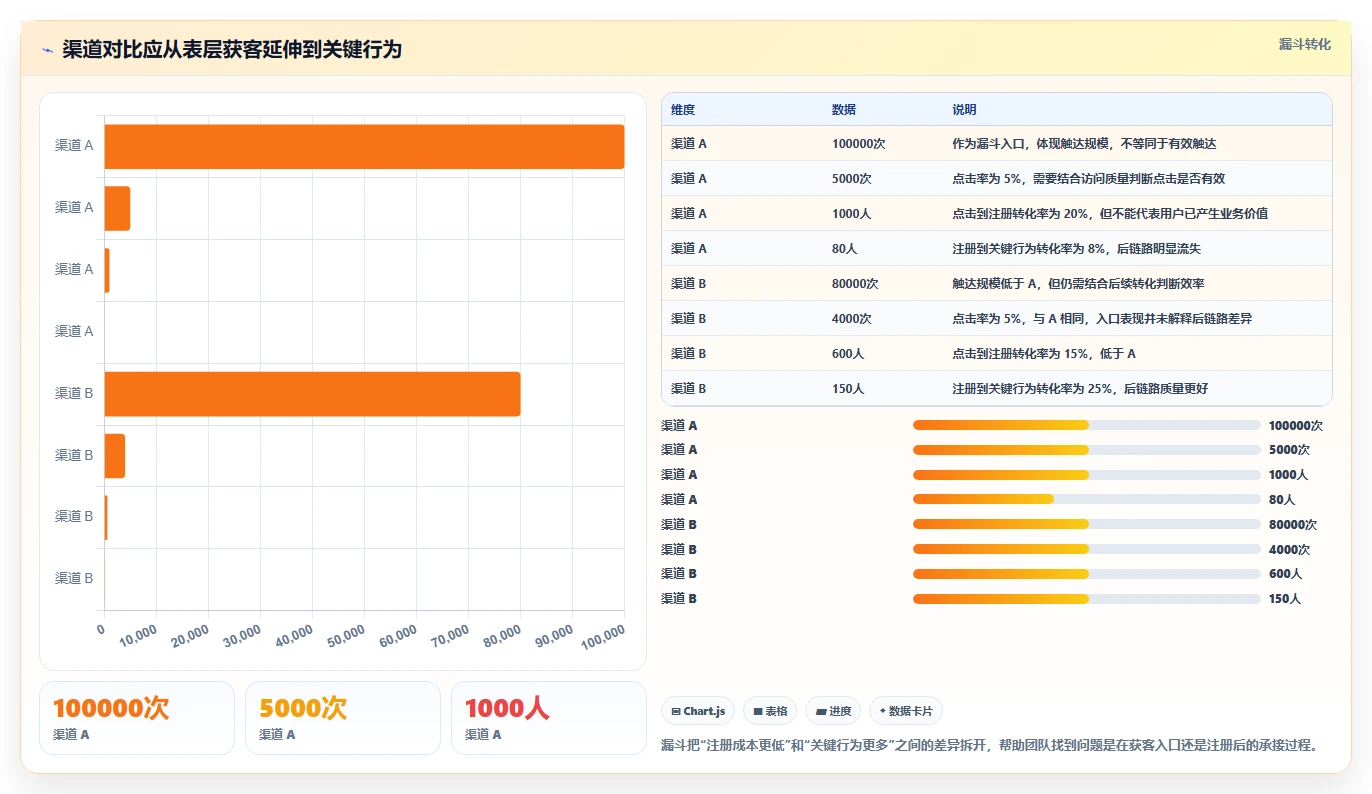The height and width of the screenshot is (794, 1372).
Task: Click the 20,000 axis label
Action: pos(191,635)
